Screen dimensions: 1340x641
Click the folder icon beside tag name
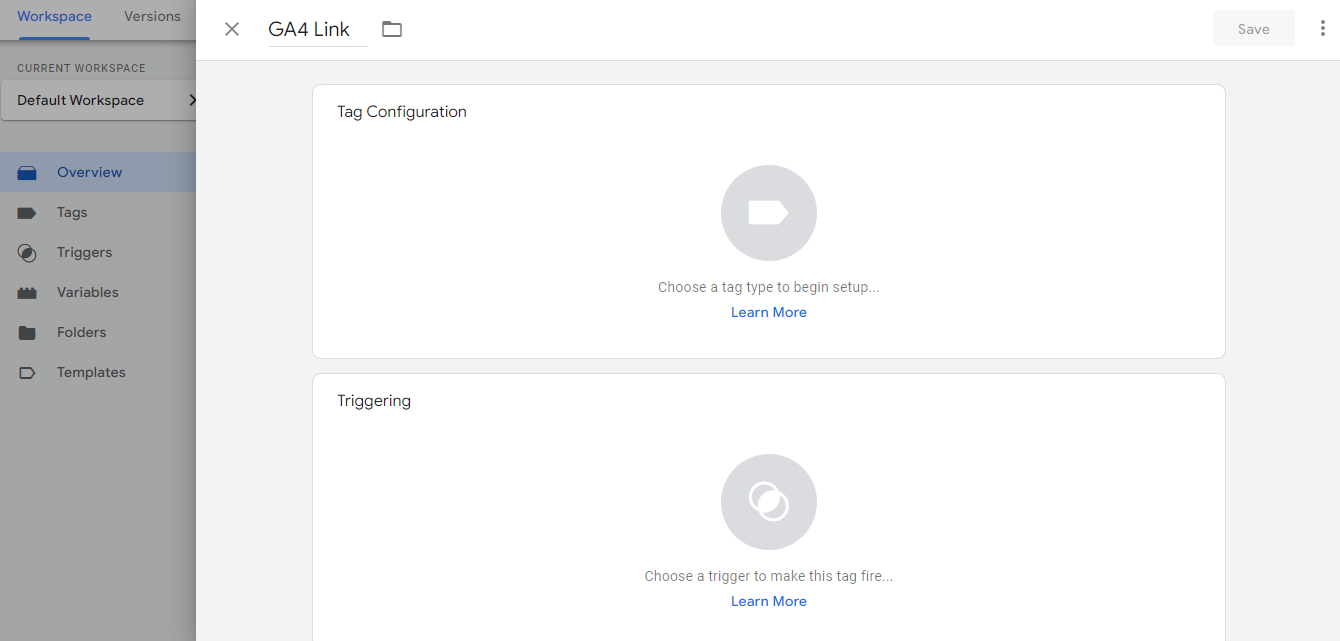392,29
